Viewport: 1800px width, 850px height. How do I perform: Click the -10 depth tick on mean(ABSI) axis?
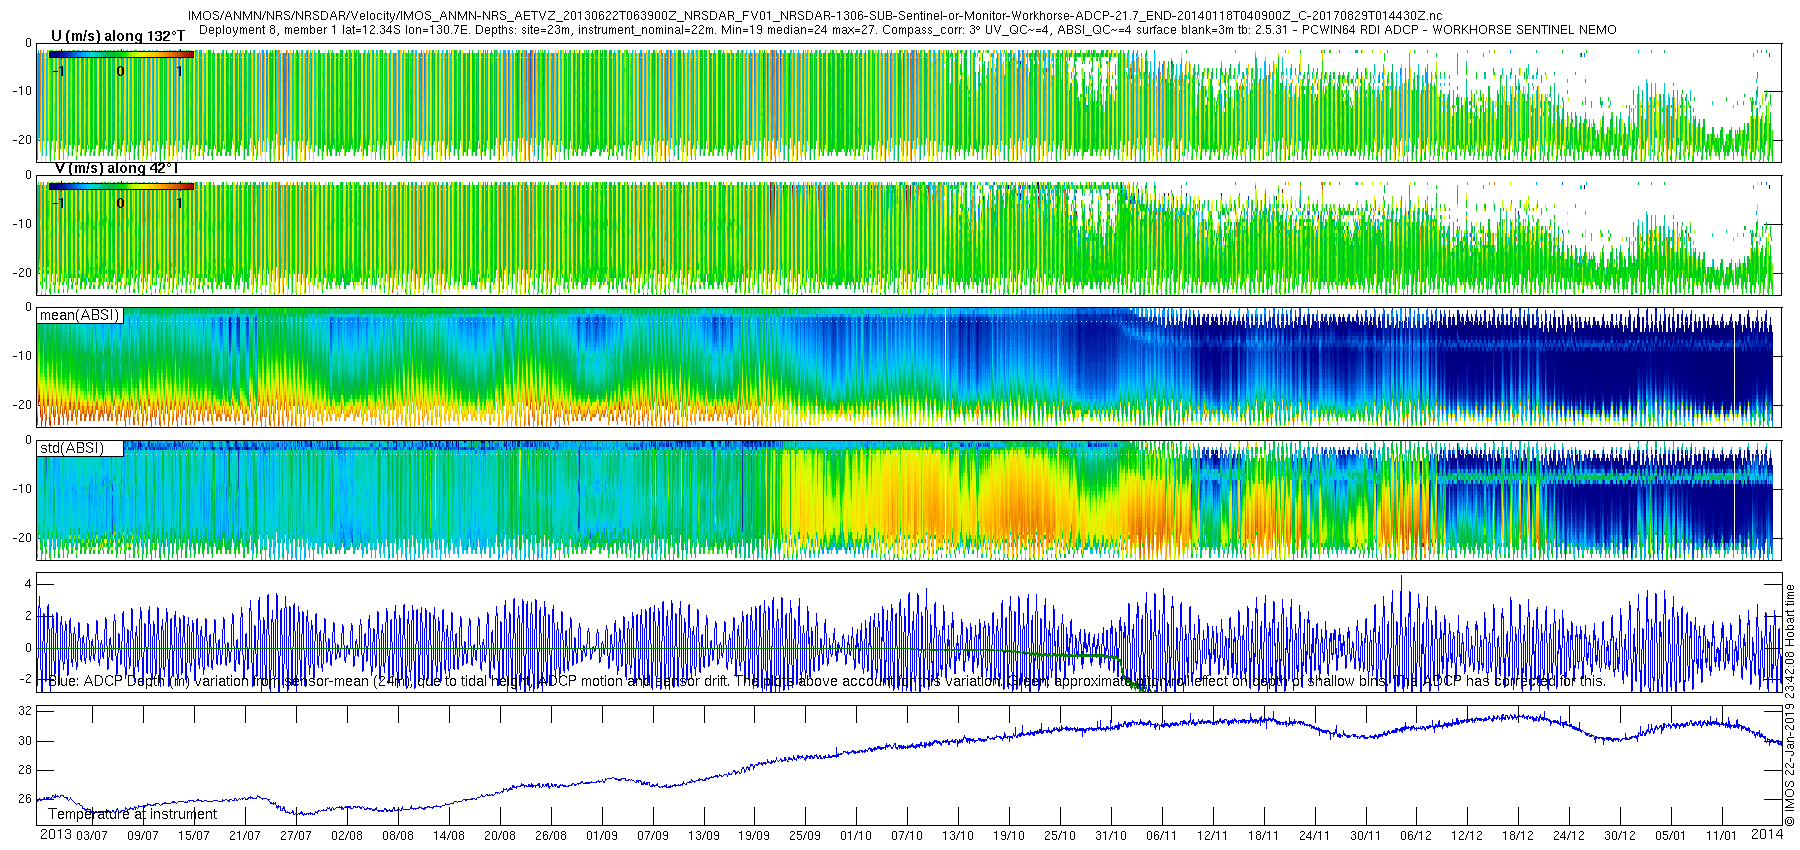22,356
